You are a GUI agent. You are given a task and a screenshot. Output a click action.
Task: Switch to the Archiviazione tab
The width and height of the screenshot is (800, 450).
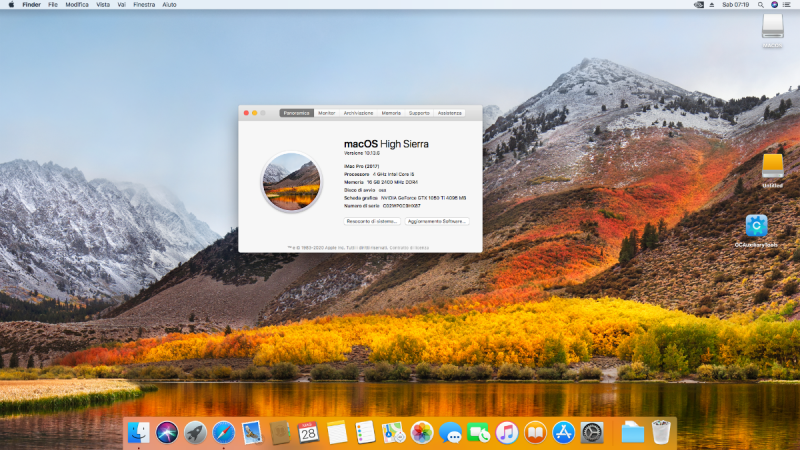click(358, 113)
